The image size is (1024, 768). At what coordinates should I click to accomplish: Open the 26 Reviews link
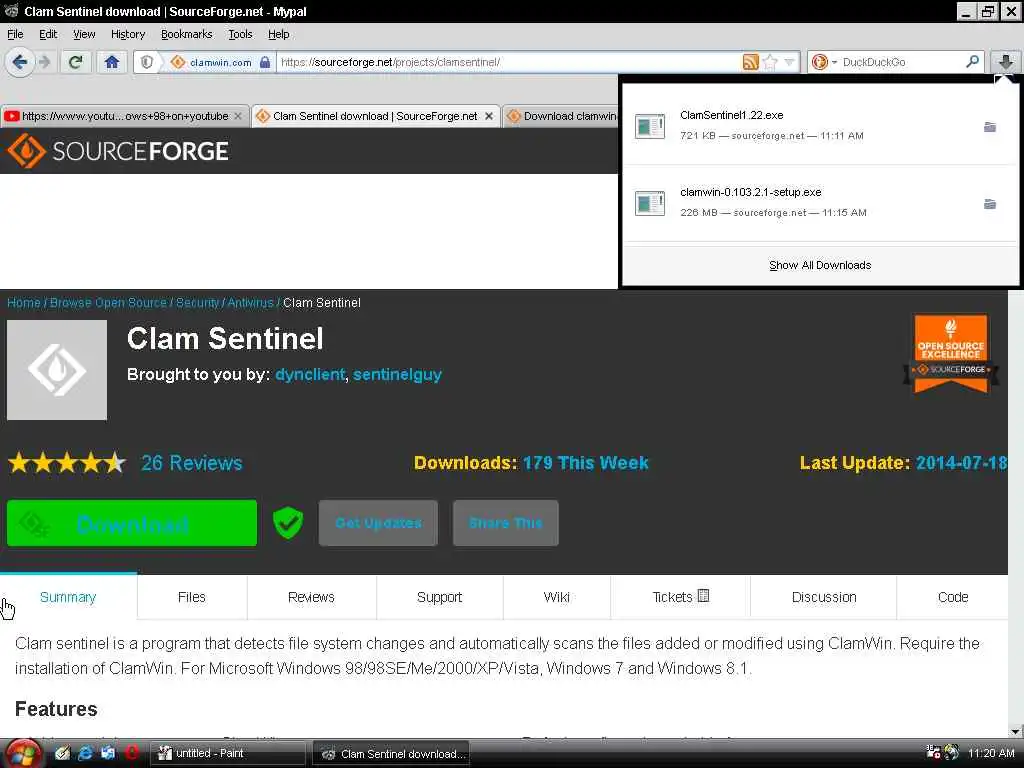point(191,463)
